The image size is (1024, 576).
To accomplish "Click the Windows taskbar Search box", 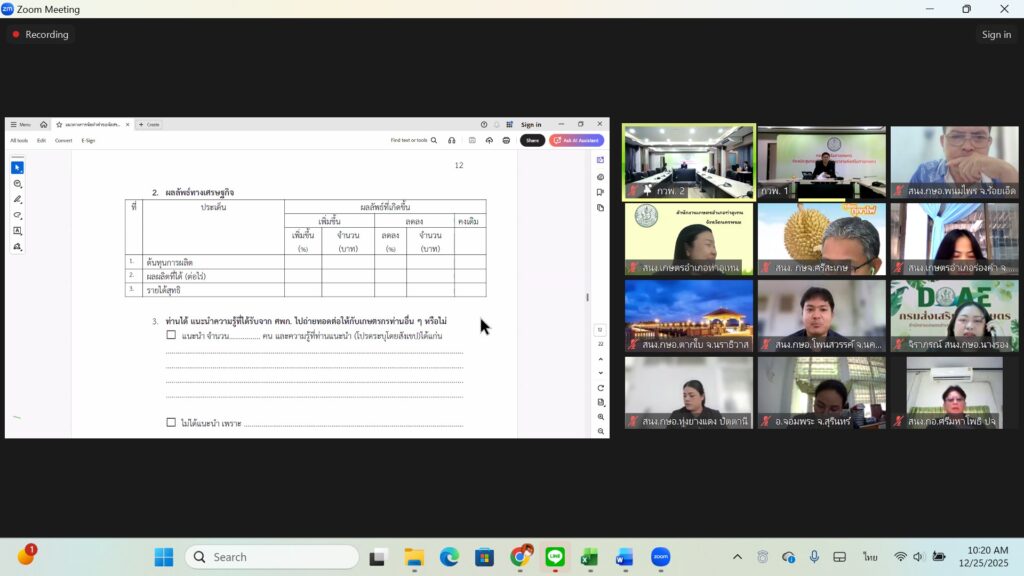I will [x=272, y=557].
